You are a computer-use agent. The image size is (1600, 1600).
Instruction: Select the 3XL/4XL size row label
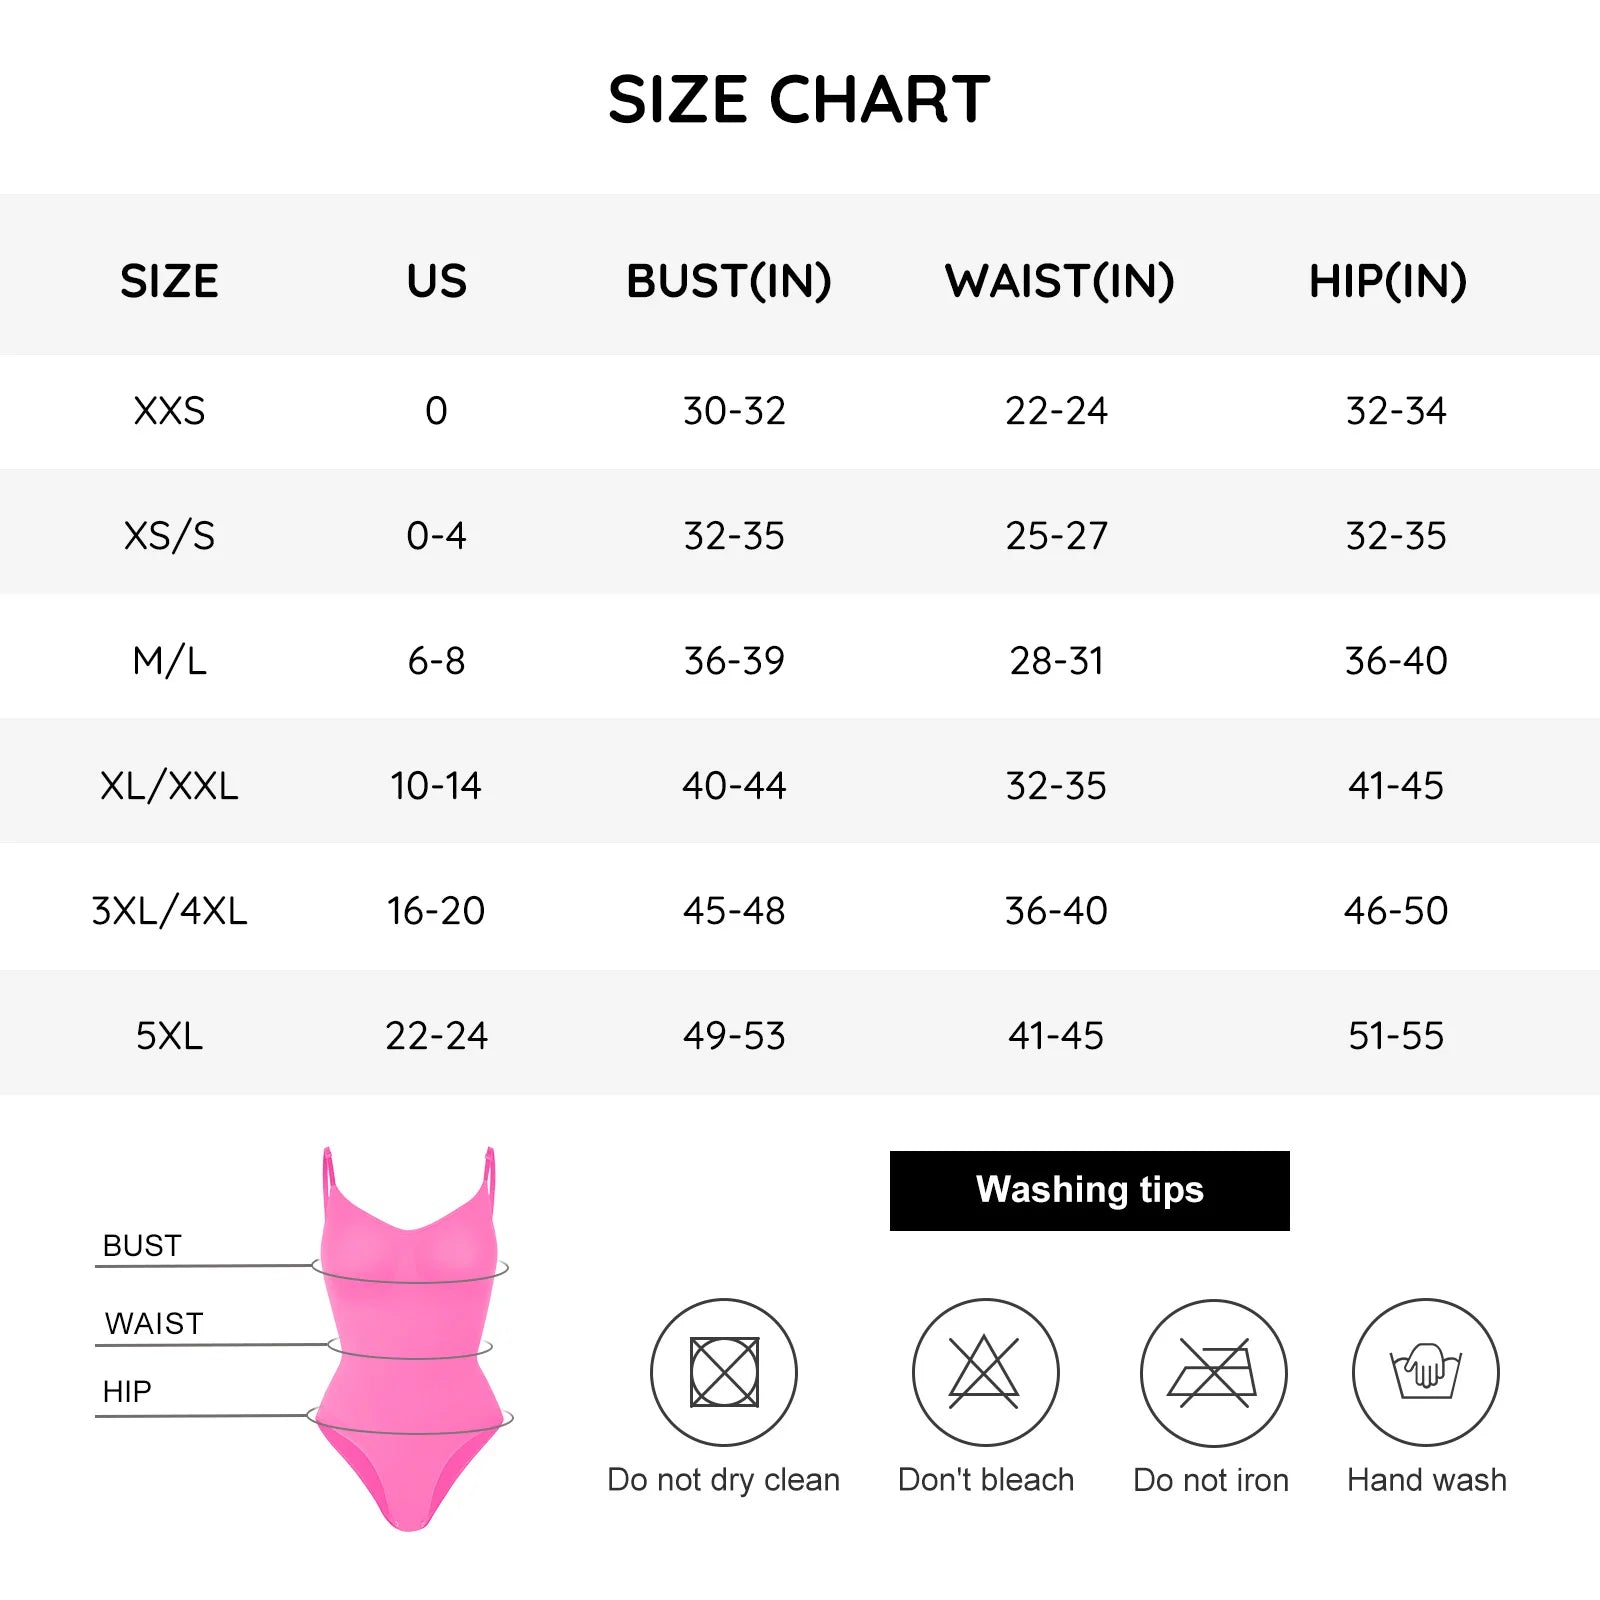point(169,911)
